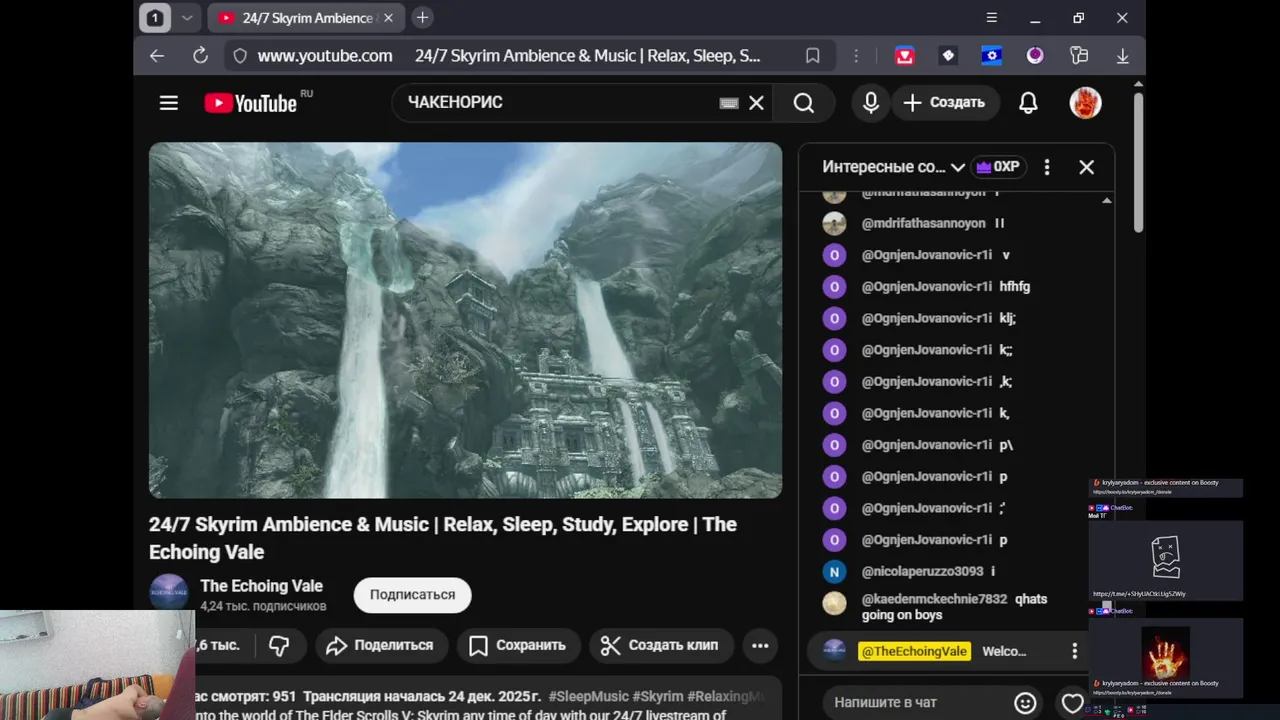Expand the tab list dropdown arrow
The height and width of the screenshot is (720, 1280).
click(x=187, y=18)
